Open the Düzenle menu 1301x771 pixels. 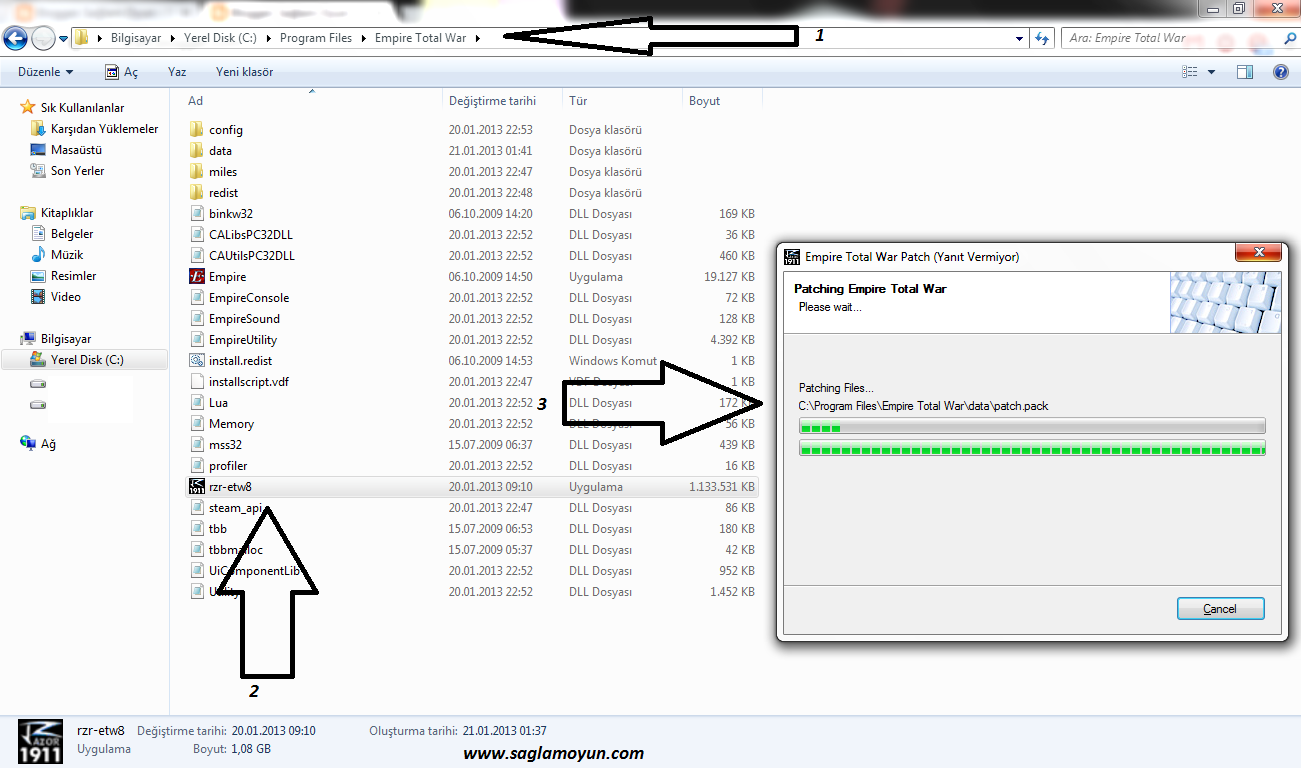coord(46,72)
